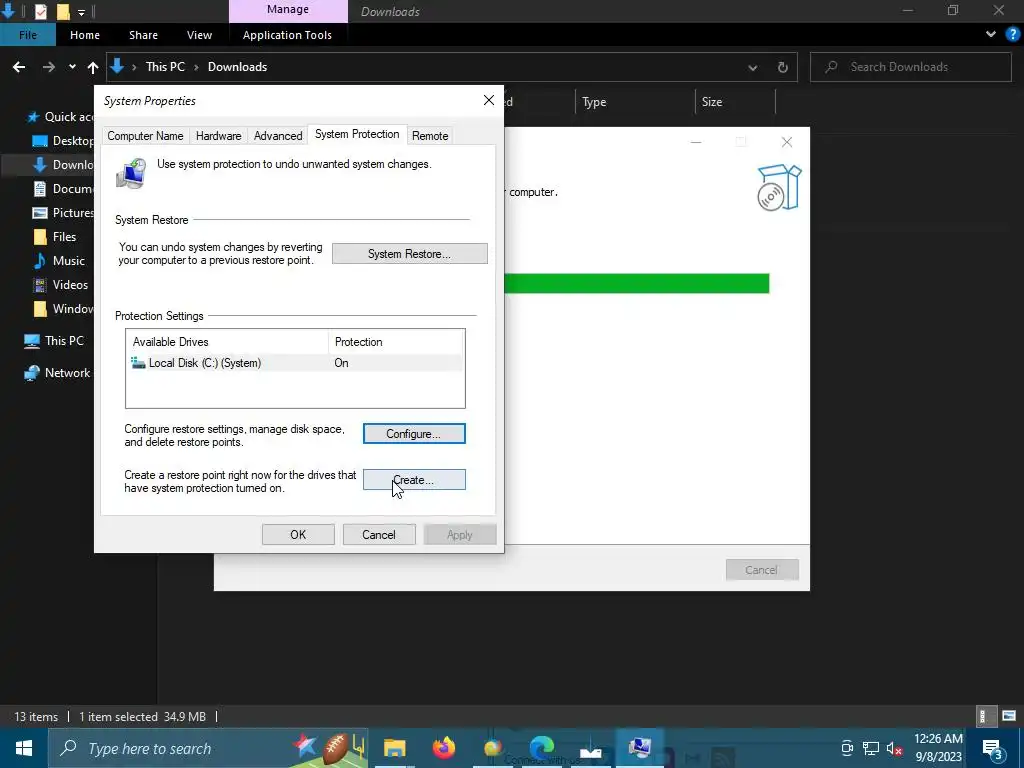Click the Protection column header
Viewport: 1024px width, 768px height.
pyautogui.click(x=396, y=342)
